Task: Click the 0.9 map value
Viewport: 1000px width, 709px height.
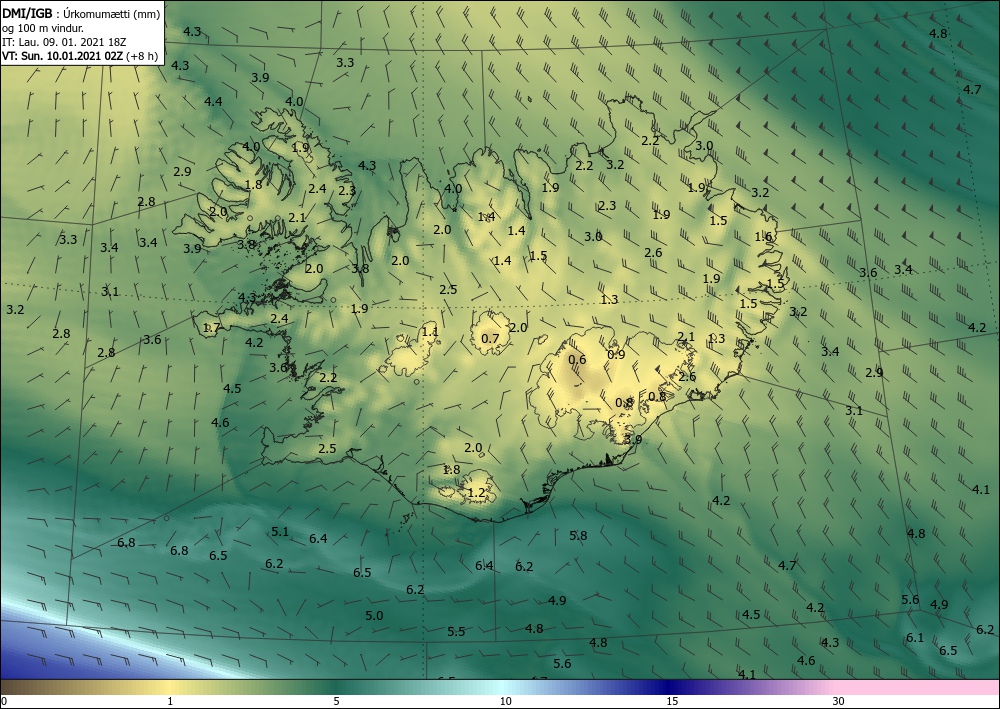Action: point(616,354)
